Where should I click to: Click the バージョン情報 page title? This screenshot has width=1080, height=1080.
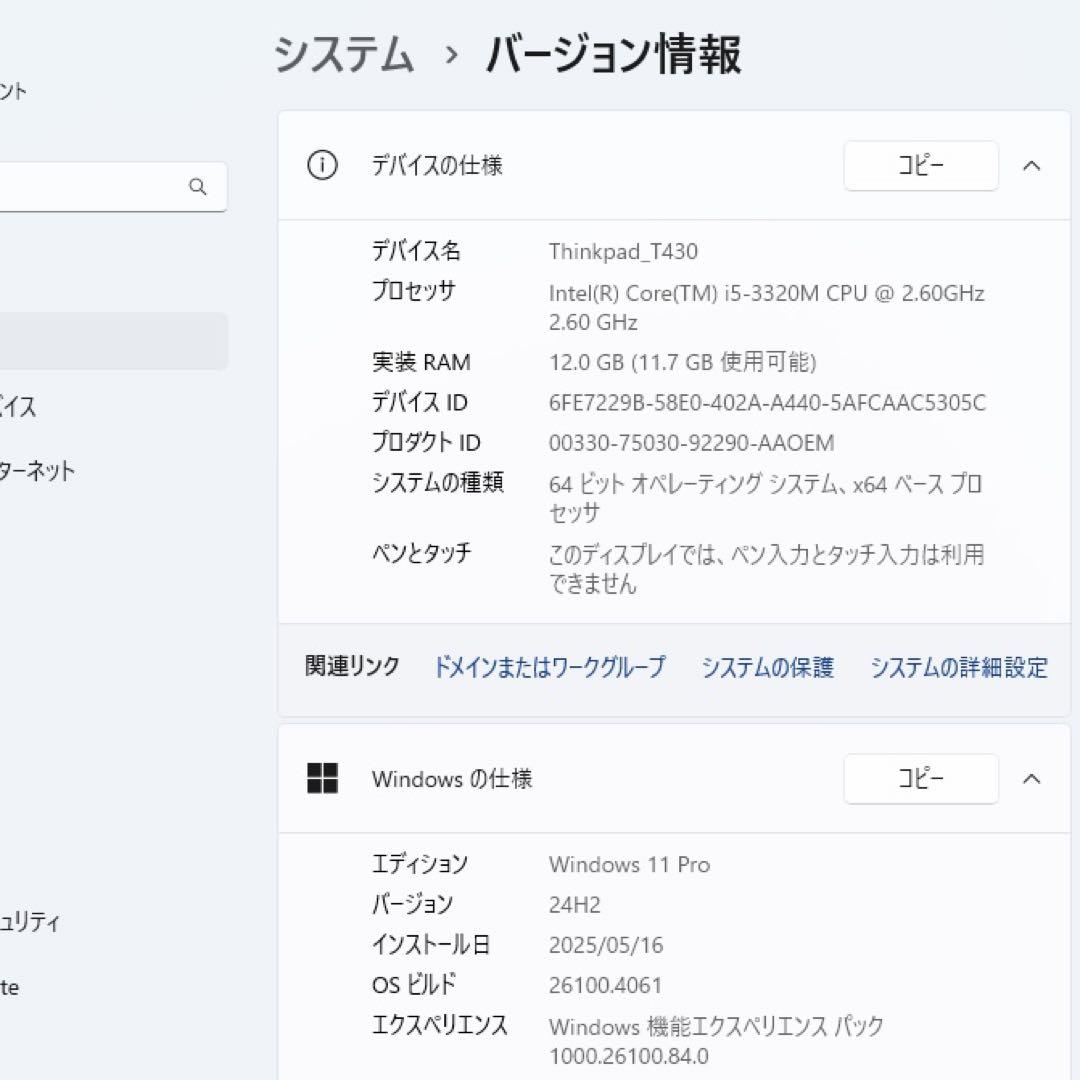point(614,54)
